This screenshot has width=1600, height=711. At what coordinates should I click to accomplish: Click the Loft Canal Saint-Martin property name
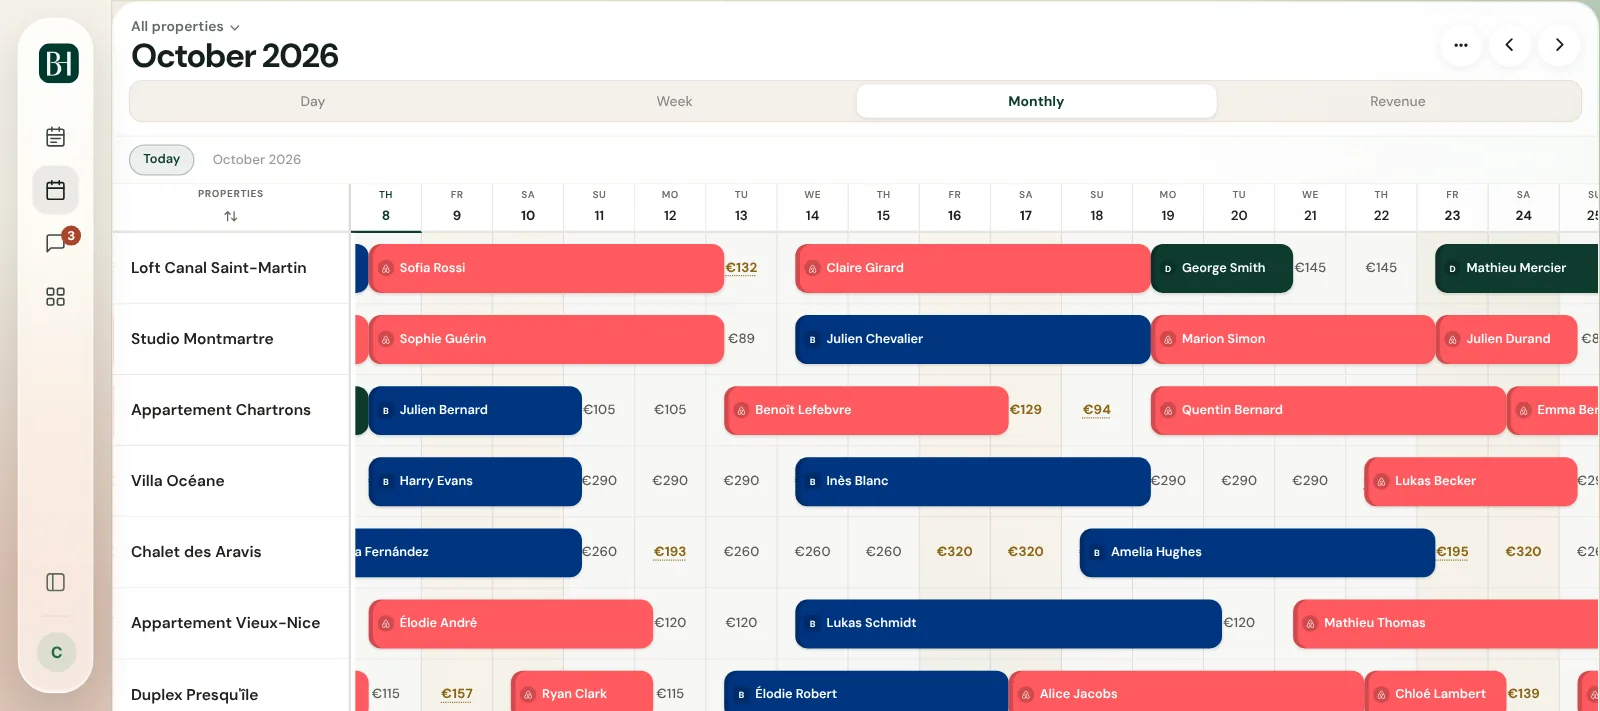(x=219, y=268)
